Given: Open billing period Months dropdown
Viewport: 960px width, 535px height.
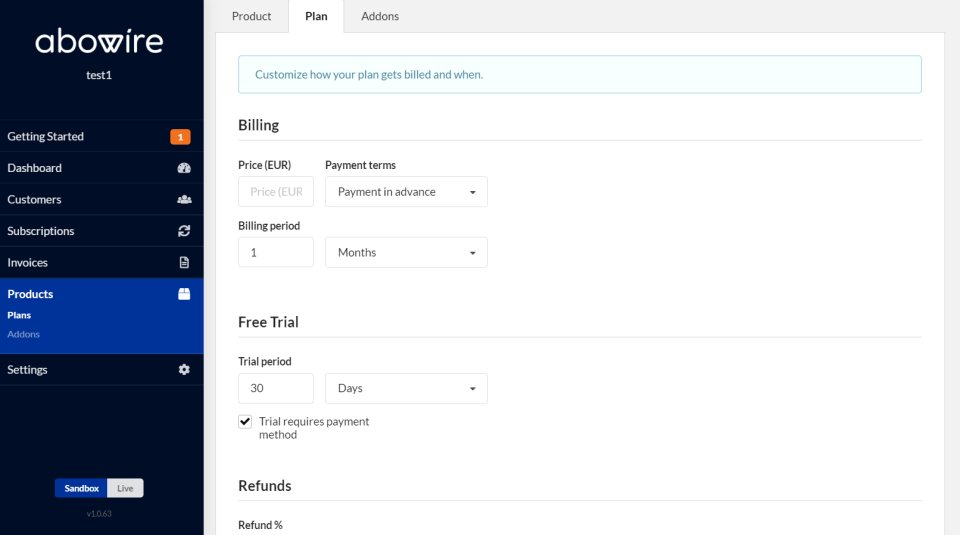Looking at the screenshot, I should pyautogui.click(x=406, y=252).
